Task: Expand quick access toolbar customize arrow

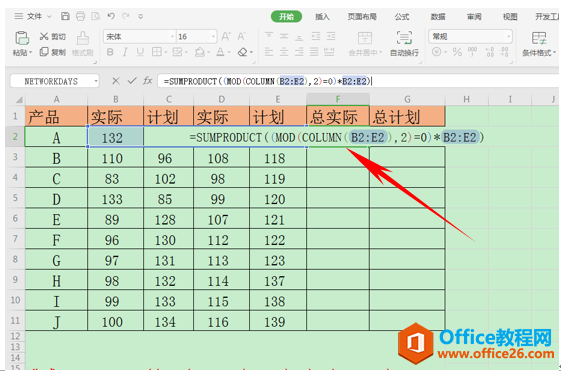Action: [141, 16]
